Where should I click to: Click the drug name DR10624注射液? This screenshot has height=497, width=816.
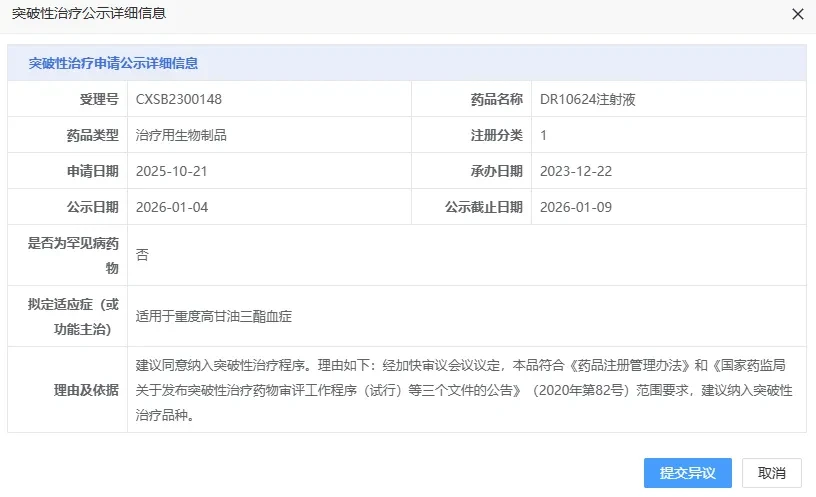pos(588,99)
